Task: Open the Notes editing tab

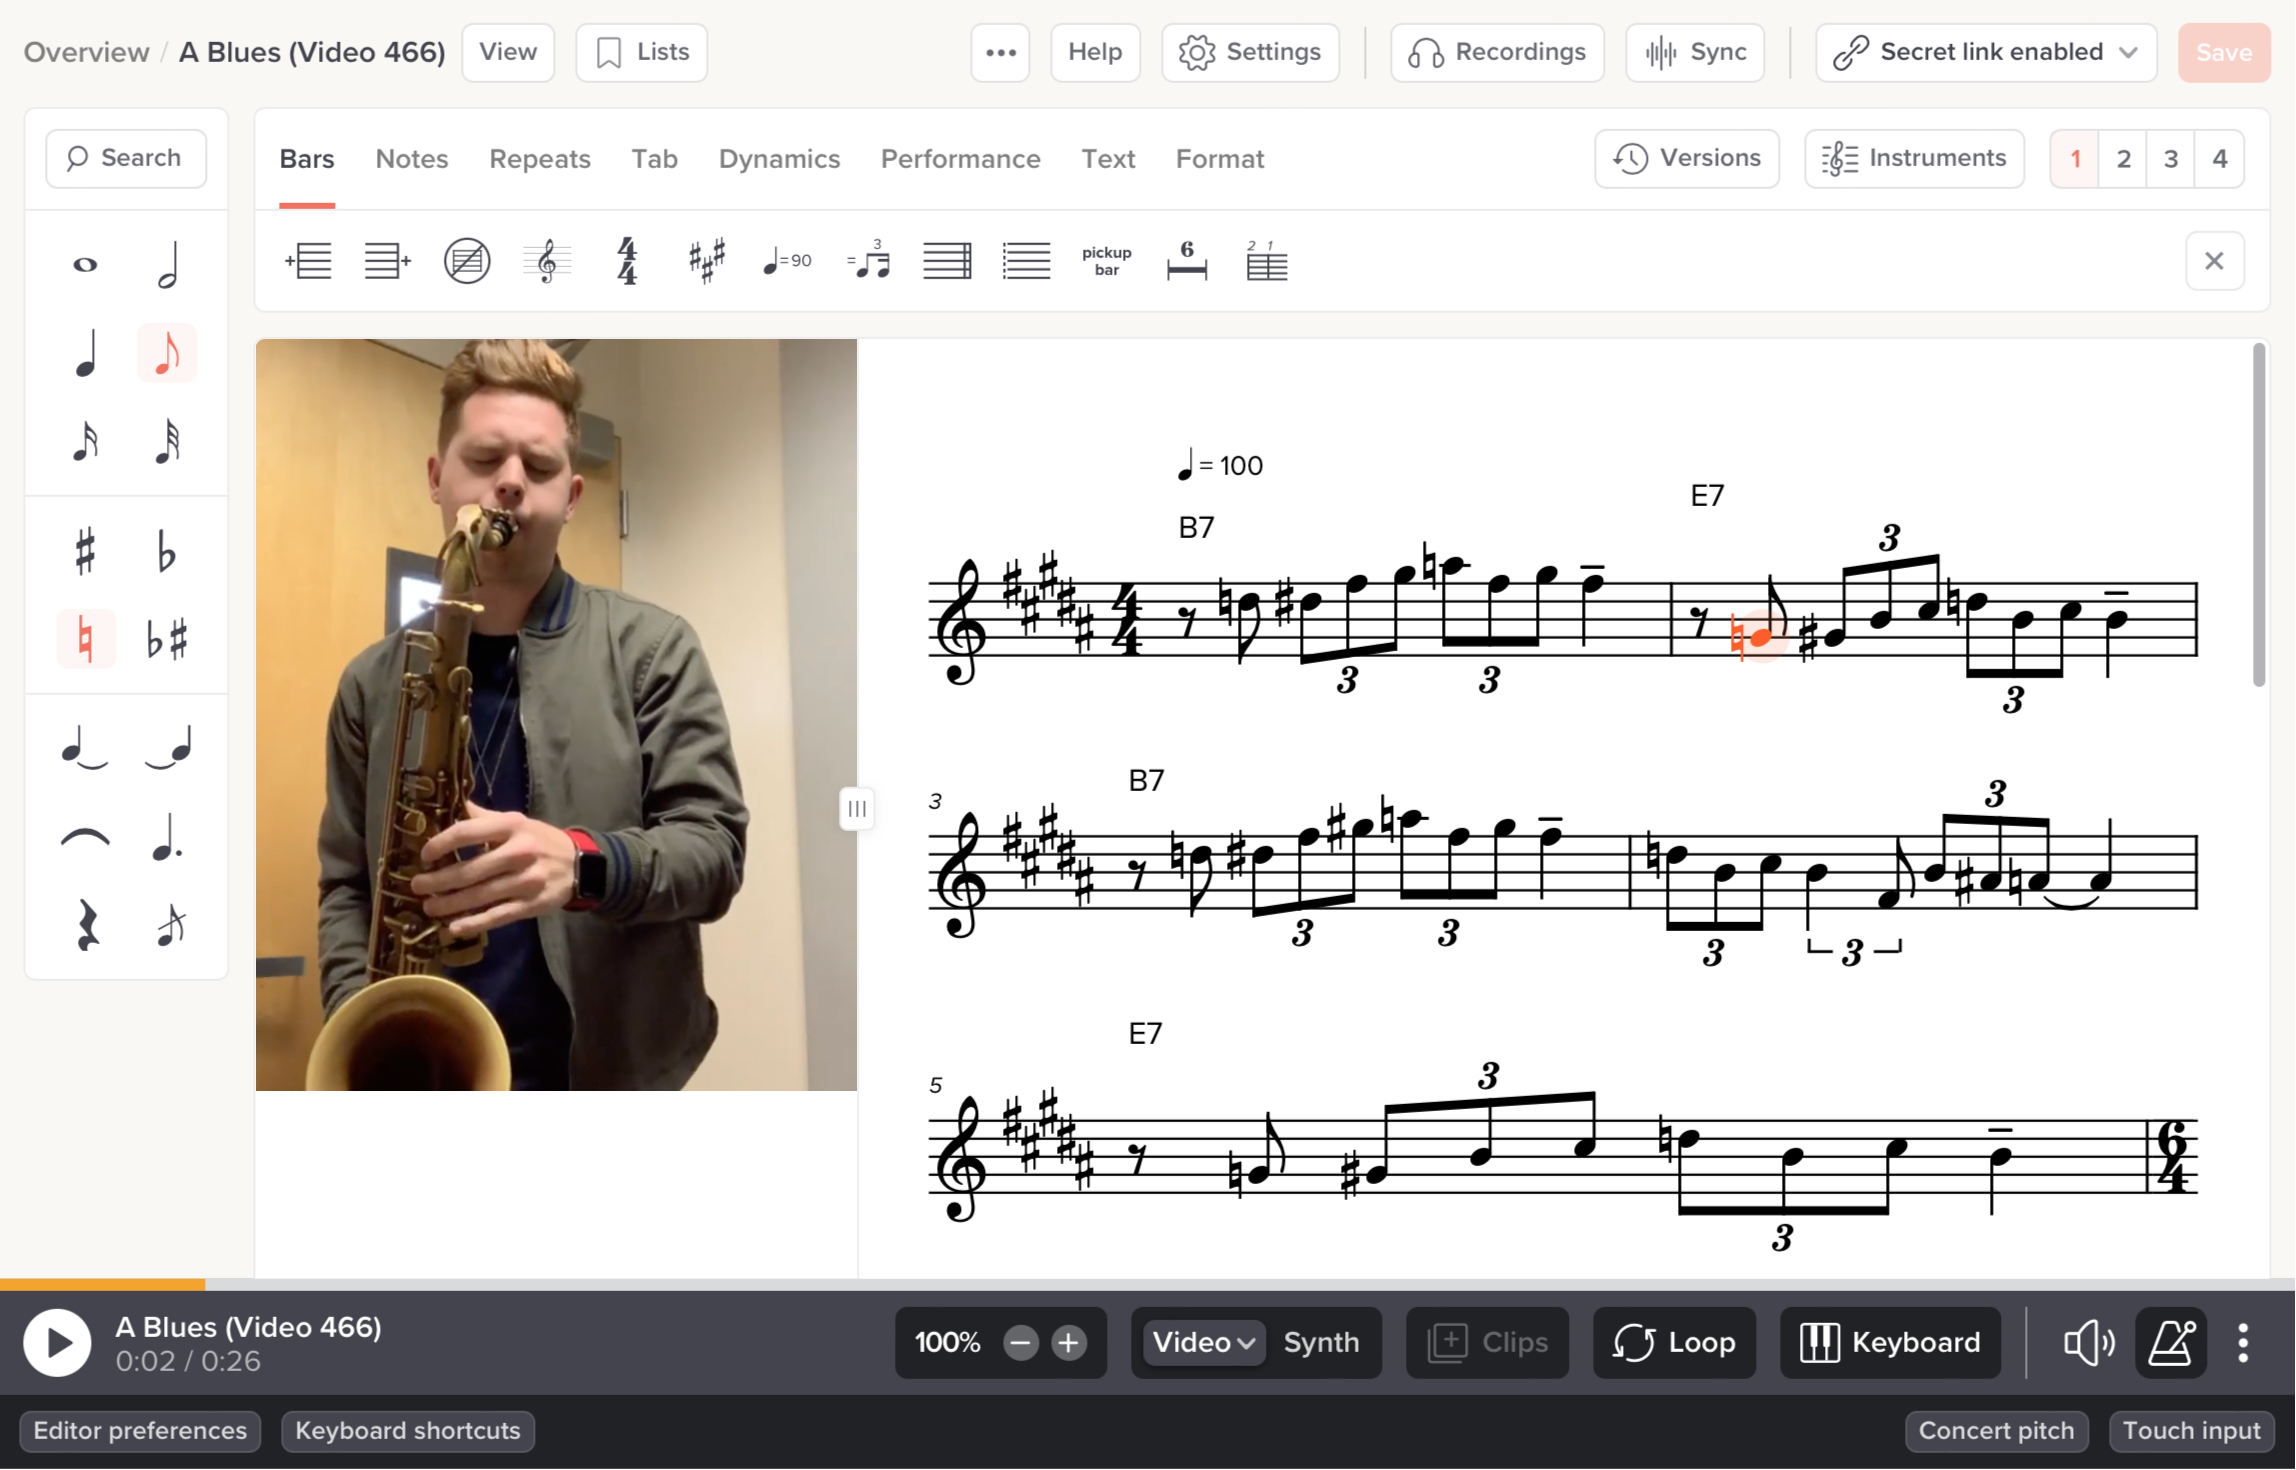Action: (411, 158)
